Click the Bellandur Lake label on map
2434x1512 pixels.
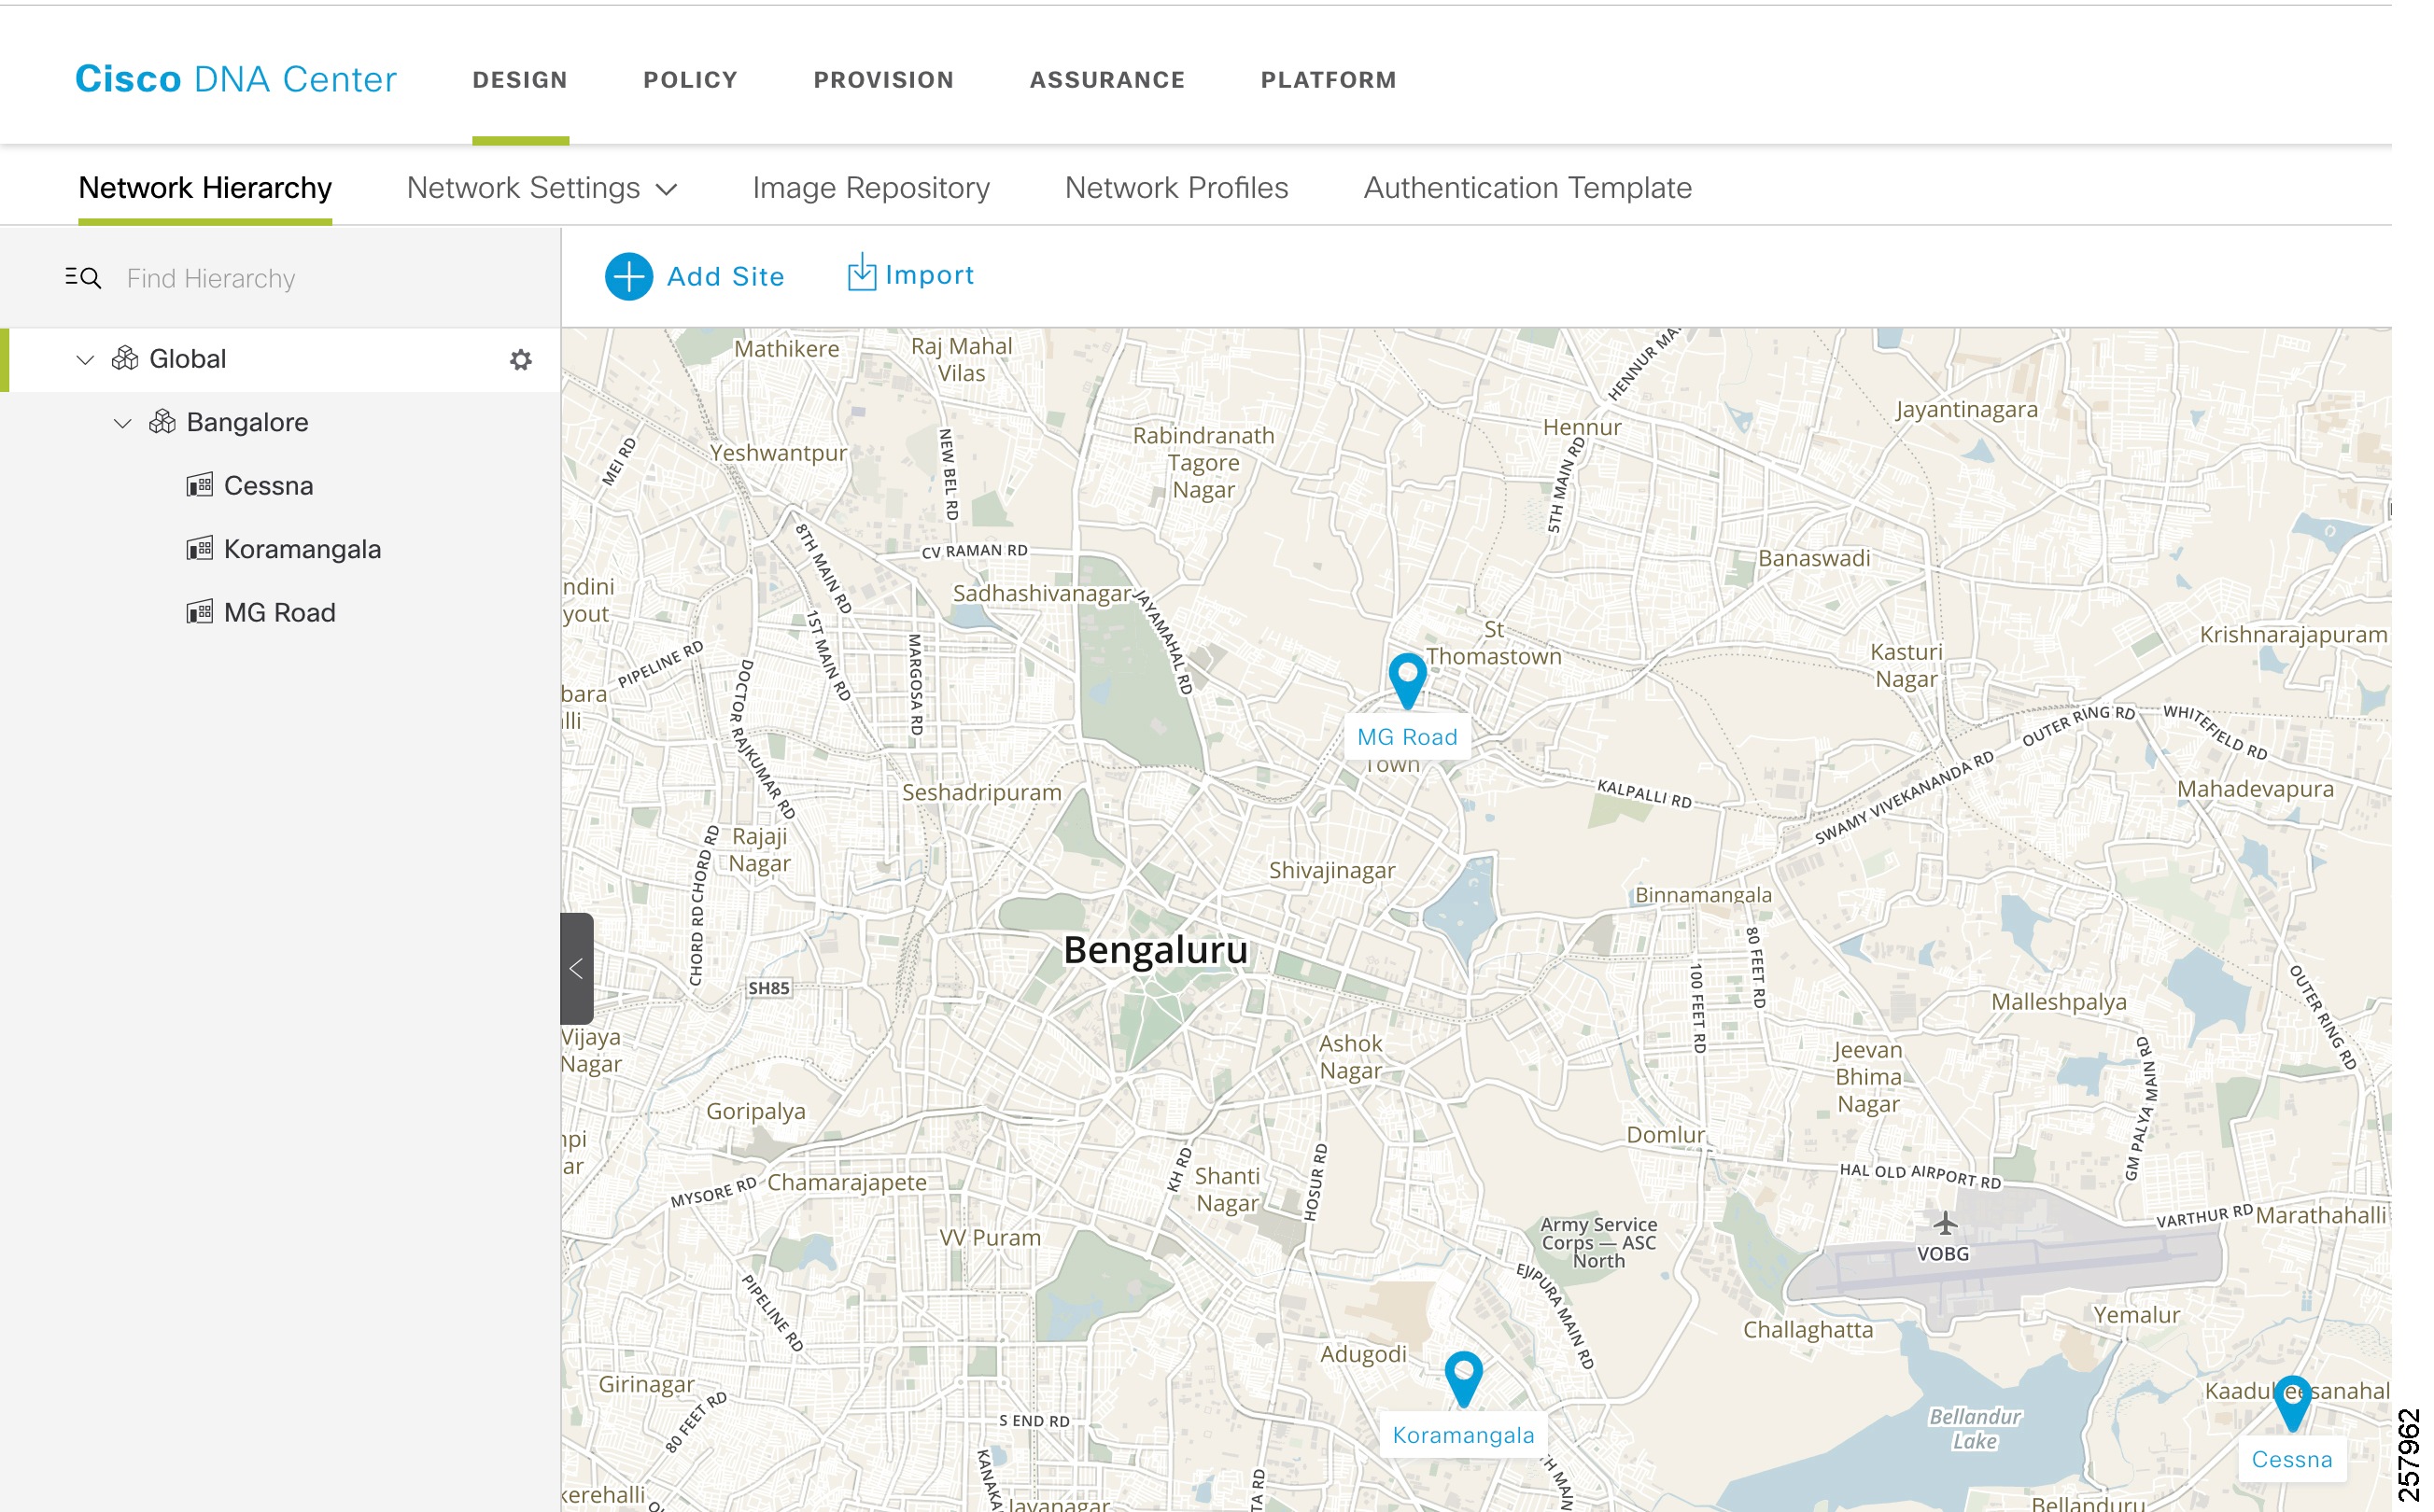1975,1429
